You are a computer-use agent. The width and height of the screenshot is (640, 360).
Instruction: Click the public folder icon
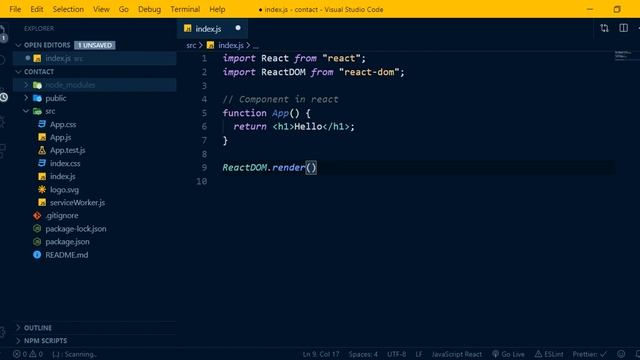point(37,98)
